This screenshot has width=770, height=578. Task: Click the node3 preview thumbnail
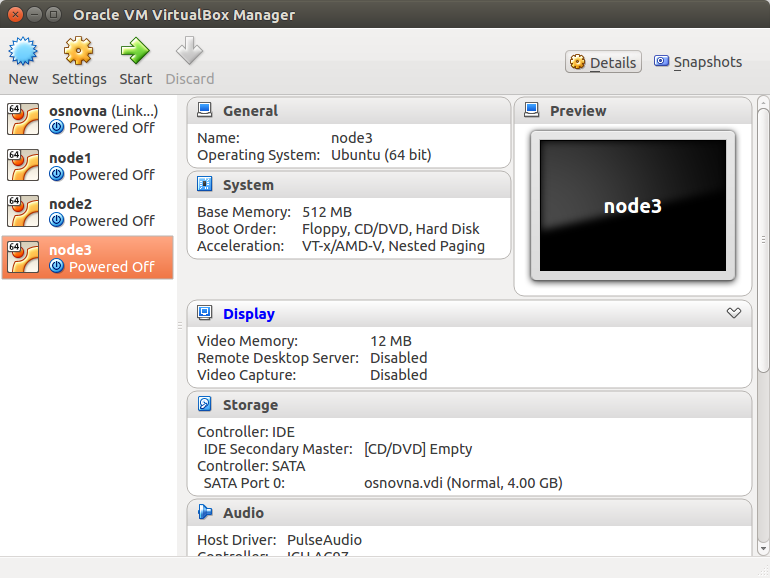click(632, 206)
